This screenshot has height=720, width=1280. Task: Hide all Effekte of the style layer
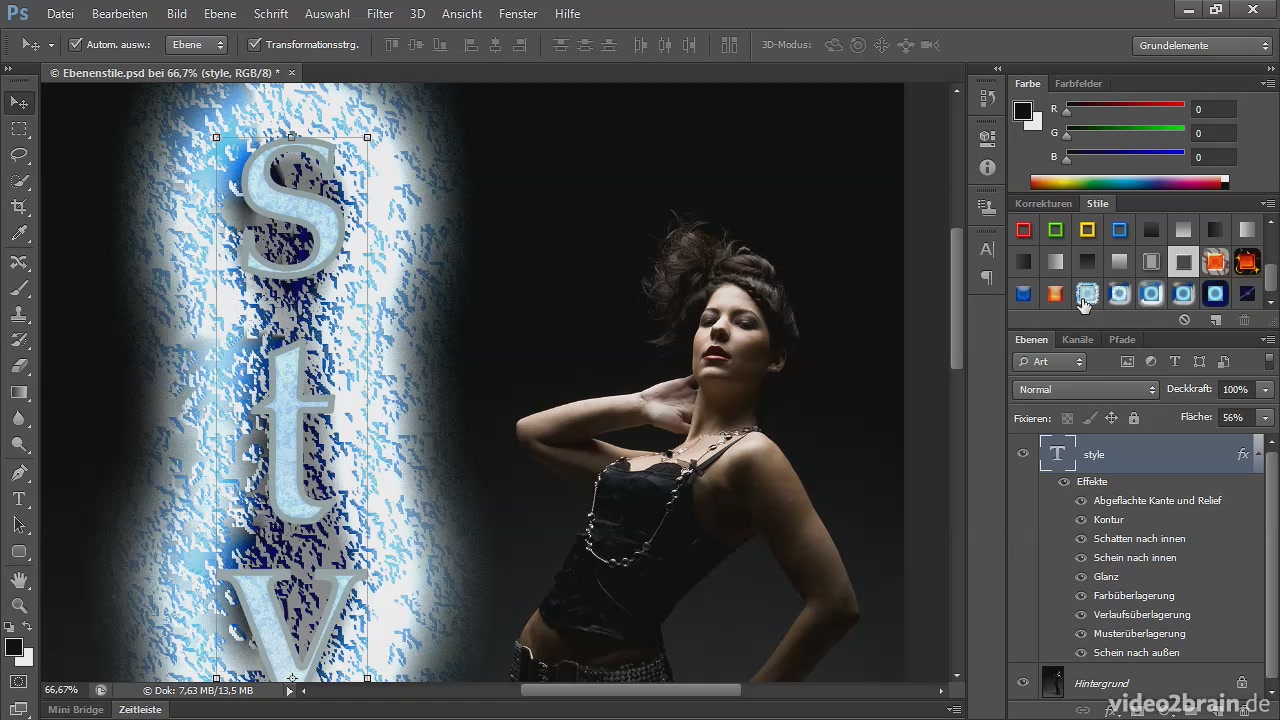1064,482
